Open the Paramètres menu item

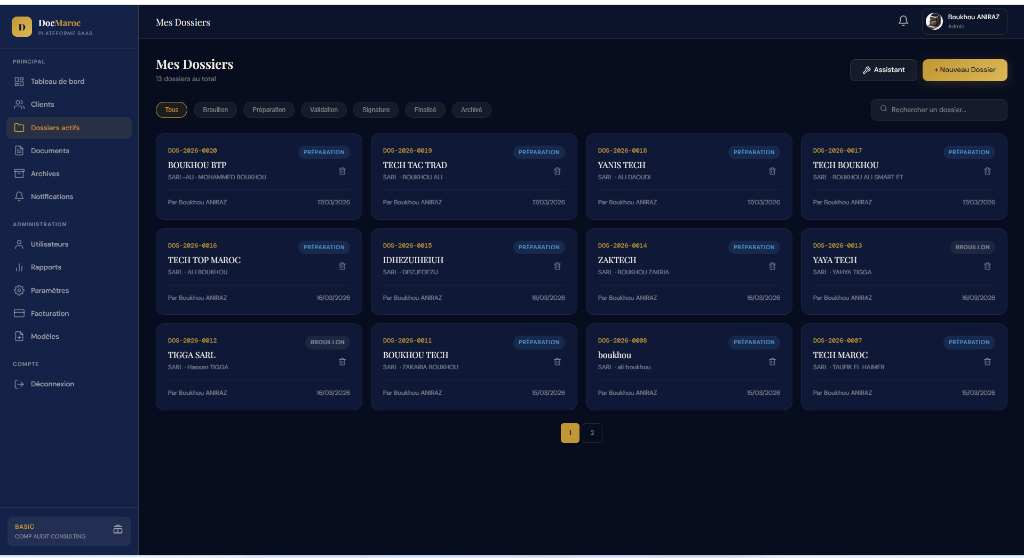51,290
